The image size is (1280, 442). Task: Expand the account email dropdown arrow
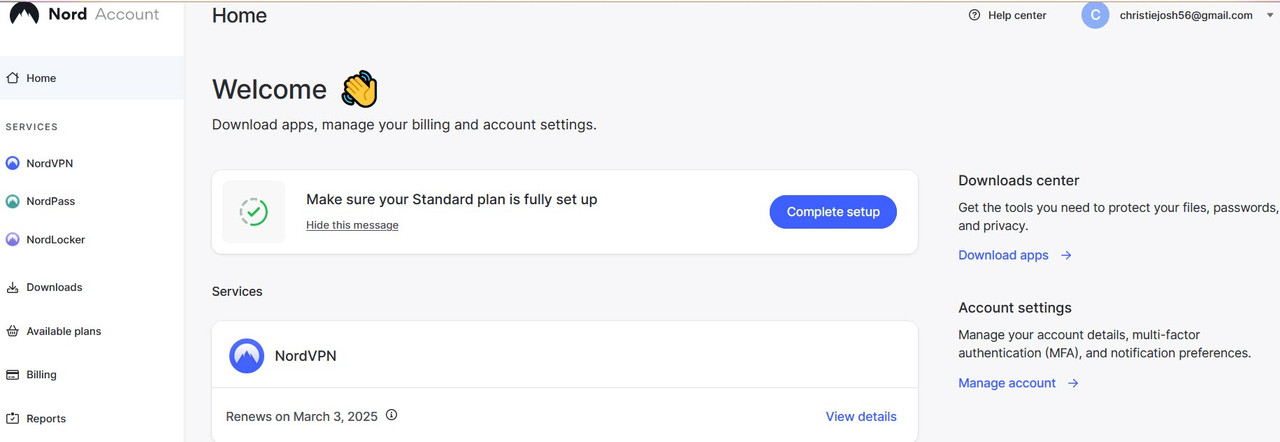(x=1271, y=16)
